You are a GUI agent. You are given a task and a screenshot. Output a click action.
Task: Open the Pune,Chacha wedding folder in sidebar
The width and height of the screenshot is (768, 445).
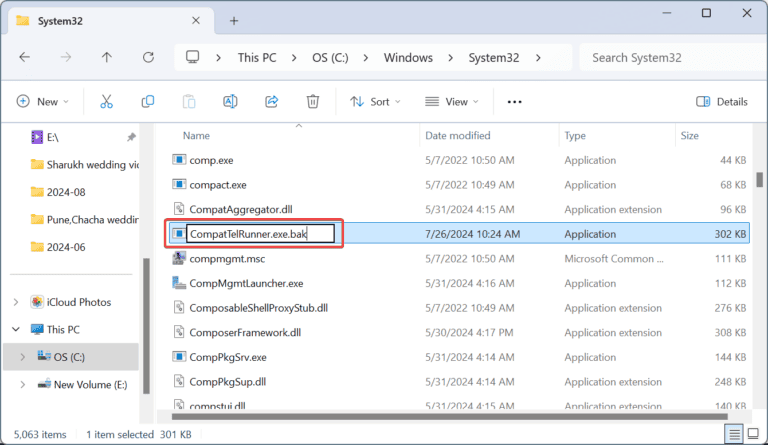84,219
